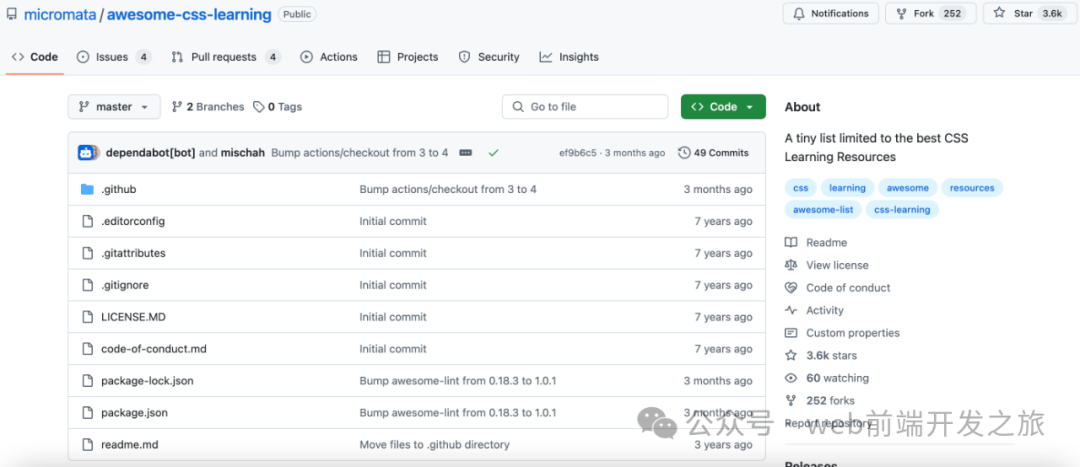
Task: Open the package.json file
Action: tap(134, 413)
